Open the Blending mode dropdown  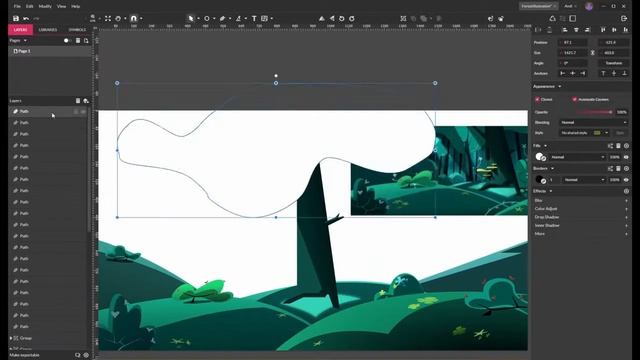[593, 122]
